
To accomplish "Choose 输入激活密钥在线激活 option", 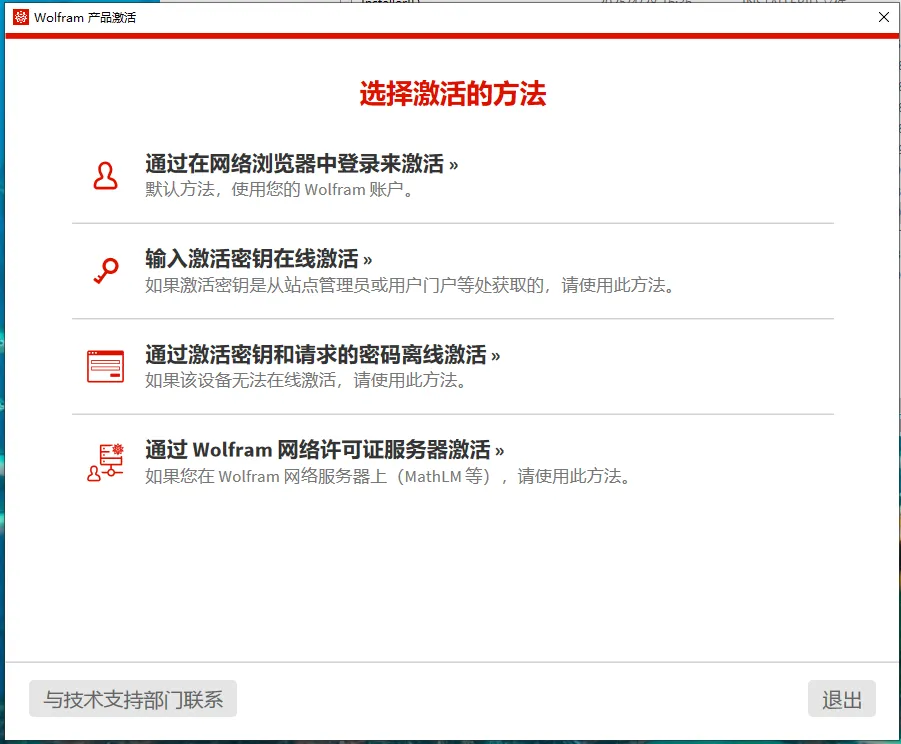I will point(259,259).
